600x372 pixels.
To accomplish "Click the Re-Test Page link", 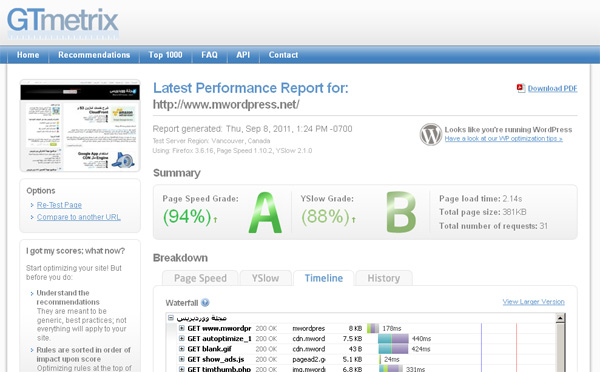I will (59, 205).
